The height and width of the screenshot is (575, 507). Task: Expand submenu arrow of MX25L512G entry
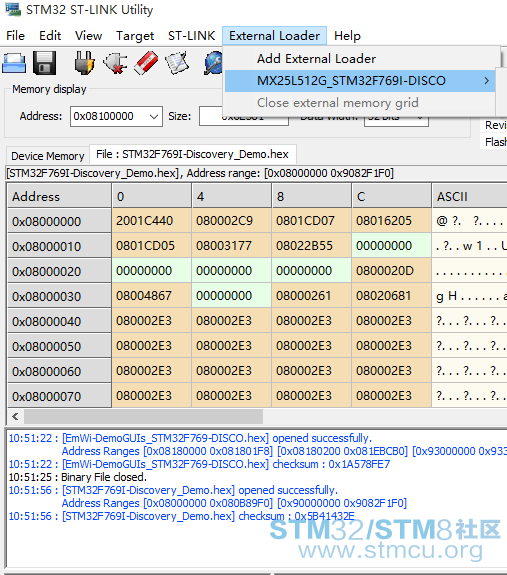486,81
